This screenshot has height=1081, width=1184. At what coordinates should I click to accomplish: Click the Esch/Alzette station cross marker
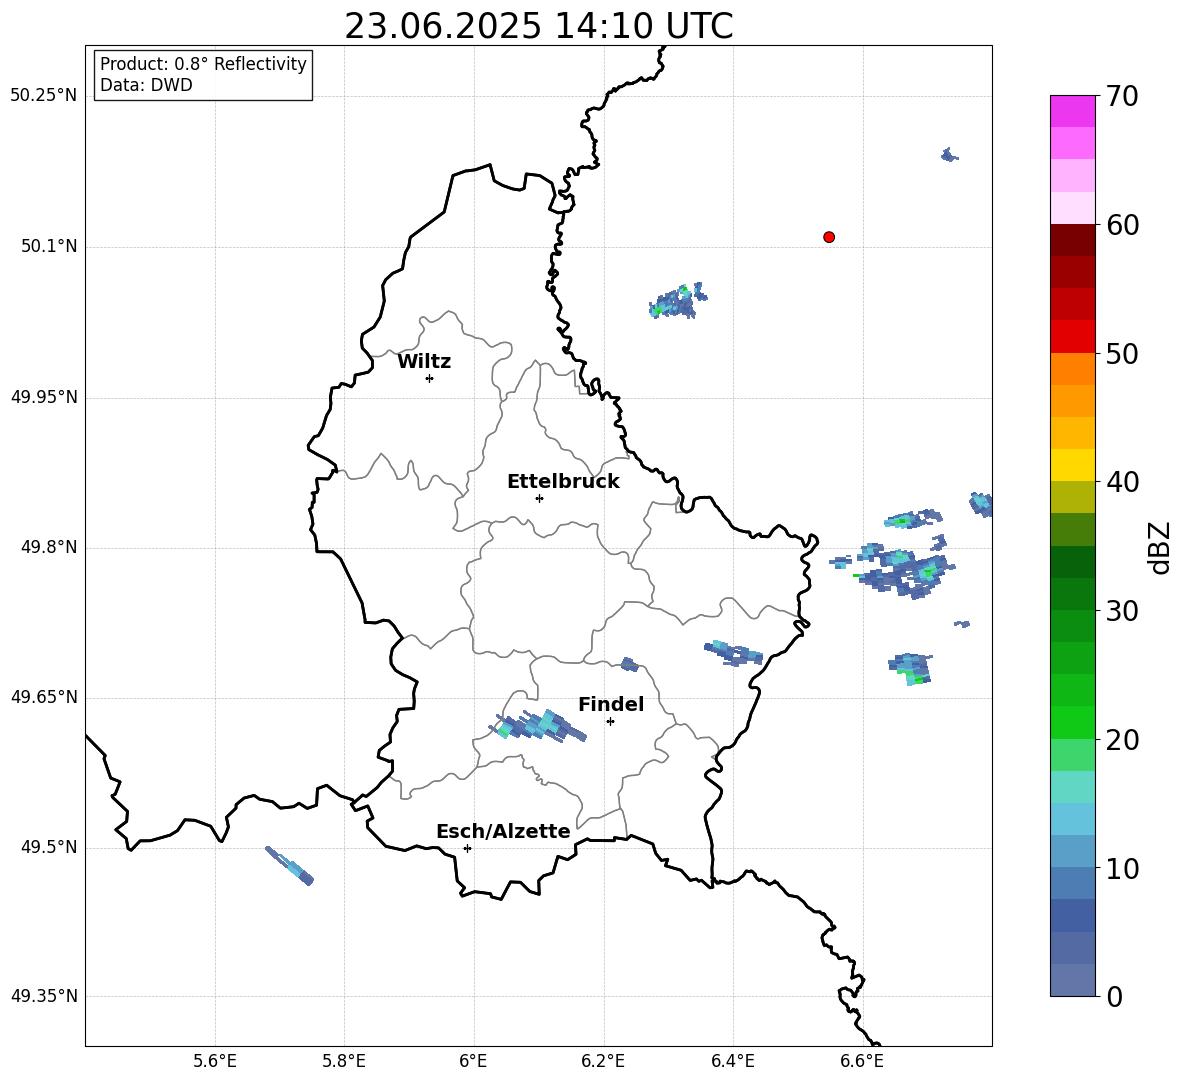coord(467,848)
